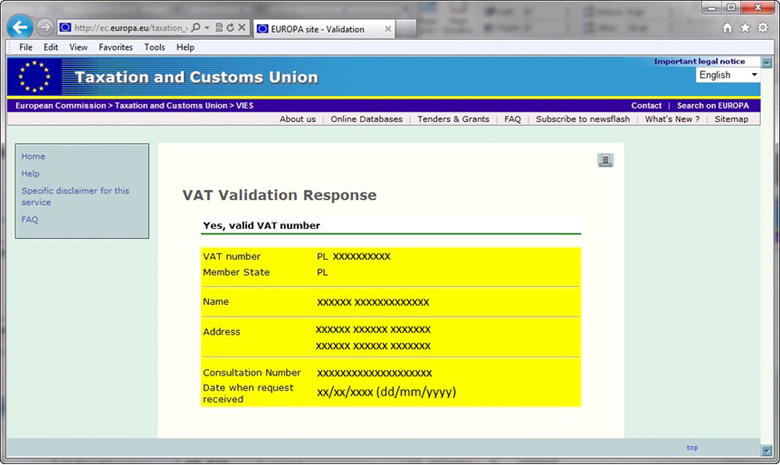780x465 pixels.
Task: Click the VAT Validation Response heading
Action: 279,195
